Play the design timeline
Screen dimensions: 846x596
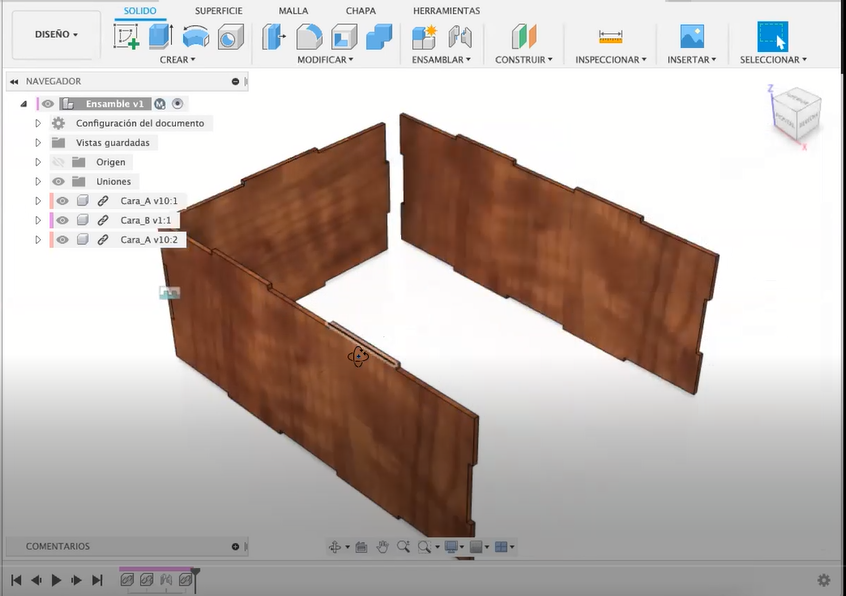coord(56,580)
